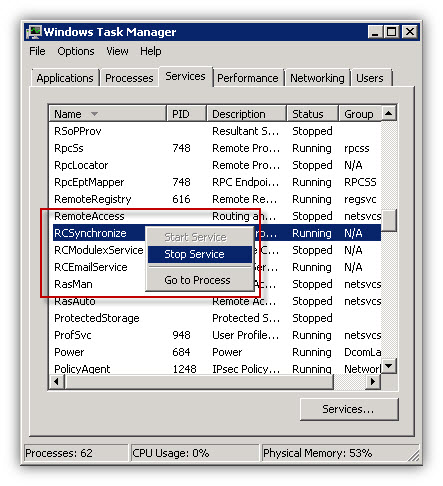Choose Go to Process in context menu
The height and width of the screenshot is (486, 443).
point(200,280)
